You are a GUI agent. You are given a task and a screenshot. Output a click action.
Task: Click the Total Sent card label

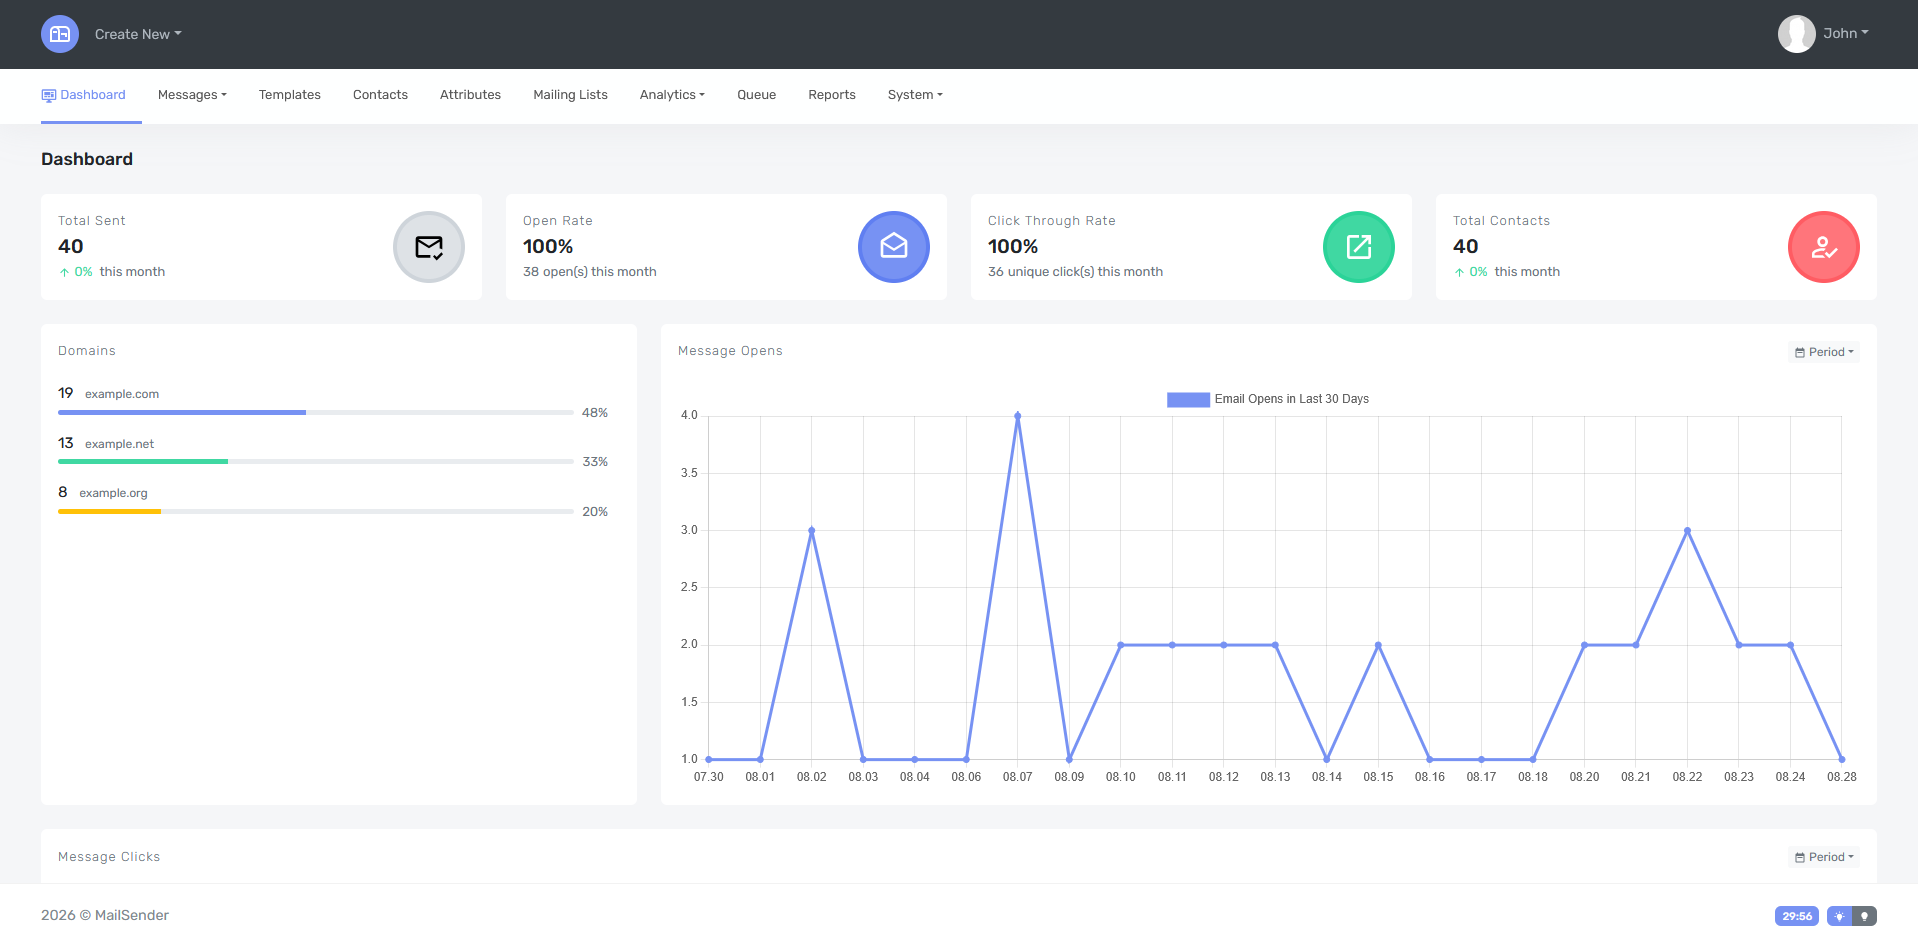point(92,221)
